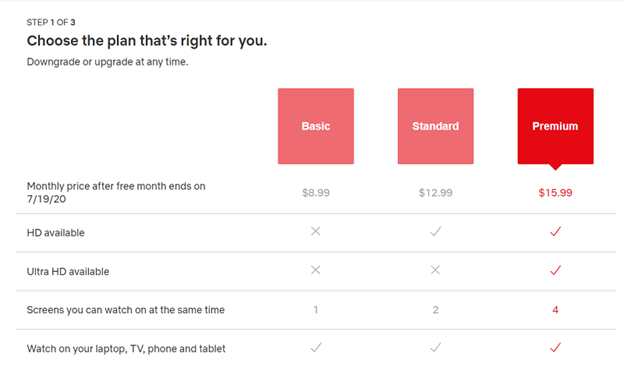Click the Premium screens count 4
Viewport: 624px width, 374px height.
coord(555,310)
